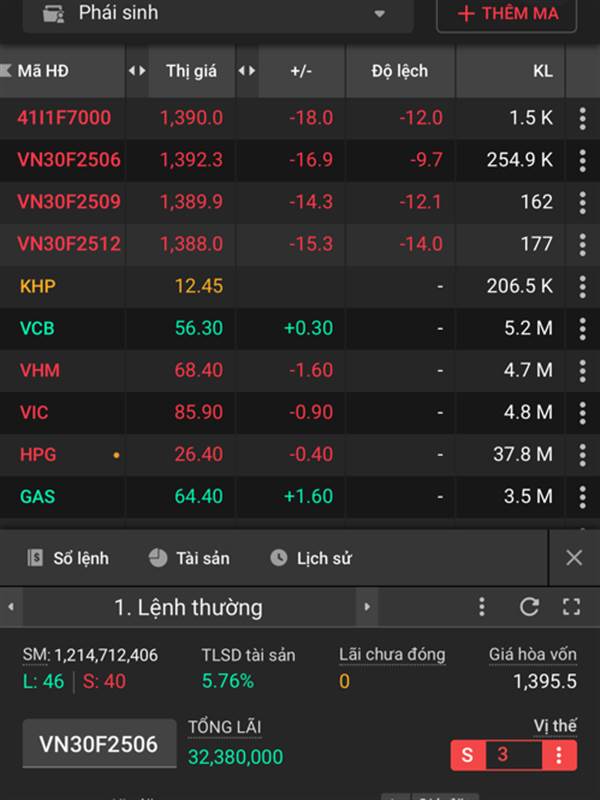The height and width of the screenshot is (800, 600).
Task: Go to previous order type arrow
Action: pyautogui.click(x=11, y=607)
